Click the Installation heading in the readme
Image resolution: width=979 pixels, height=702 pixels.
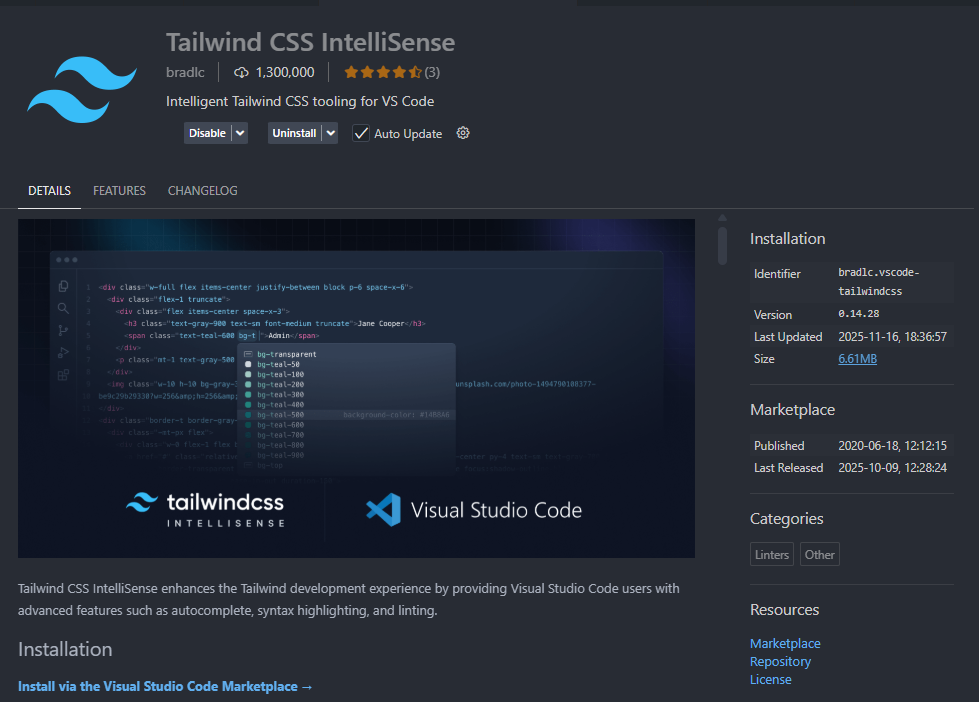pos(65,650)
